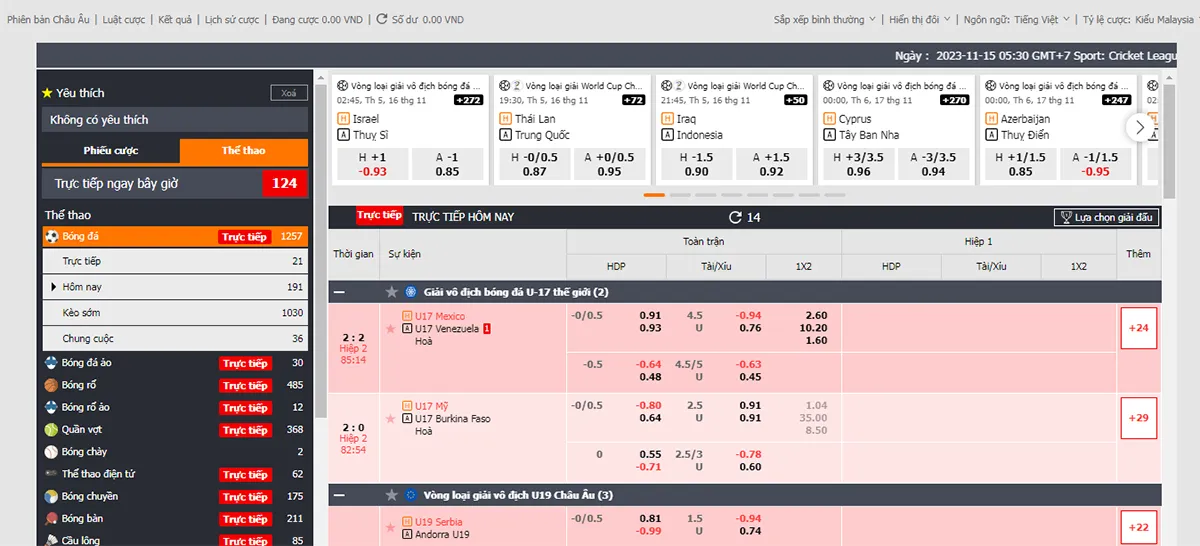This screenshot has height=546, width=1200.
Task: Favorite the U-17 world championship league star
Action: coord(392,292)
